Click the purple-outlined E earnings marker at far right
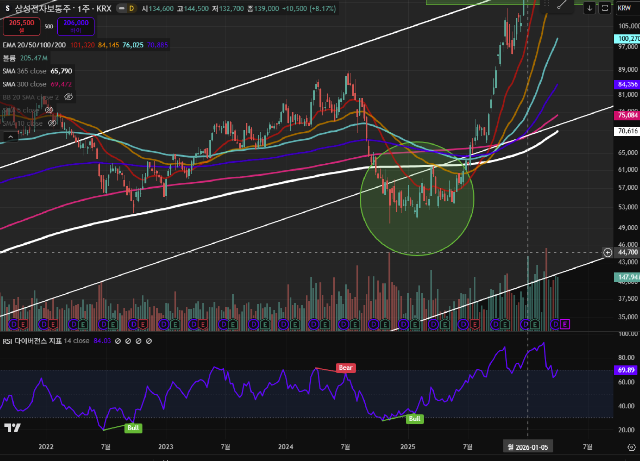Viewport: 640px width, 461px height. point(565,324)
